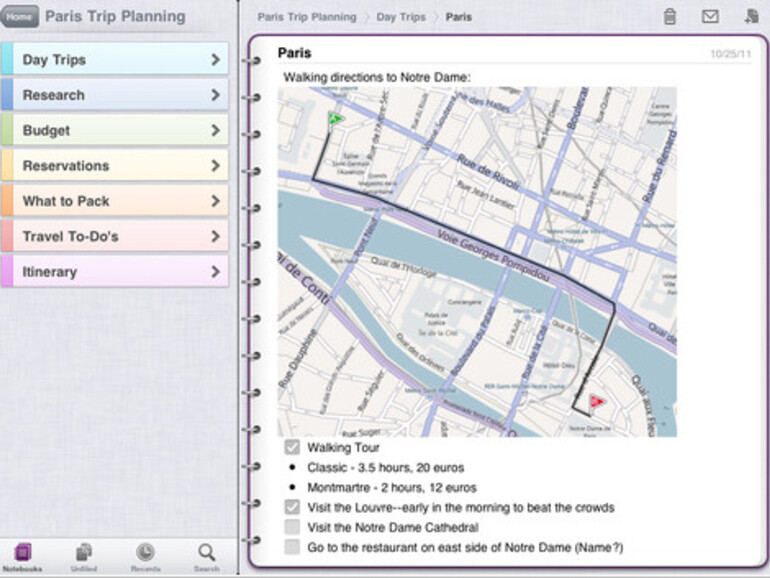
Task: Email this page using the envelope icon
Action: tap(710, 17)
